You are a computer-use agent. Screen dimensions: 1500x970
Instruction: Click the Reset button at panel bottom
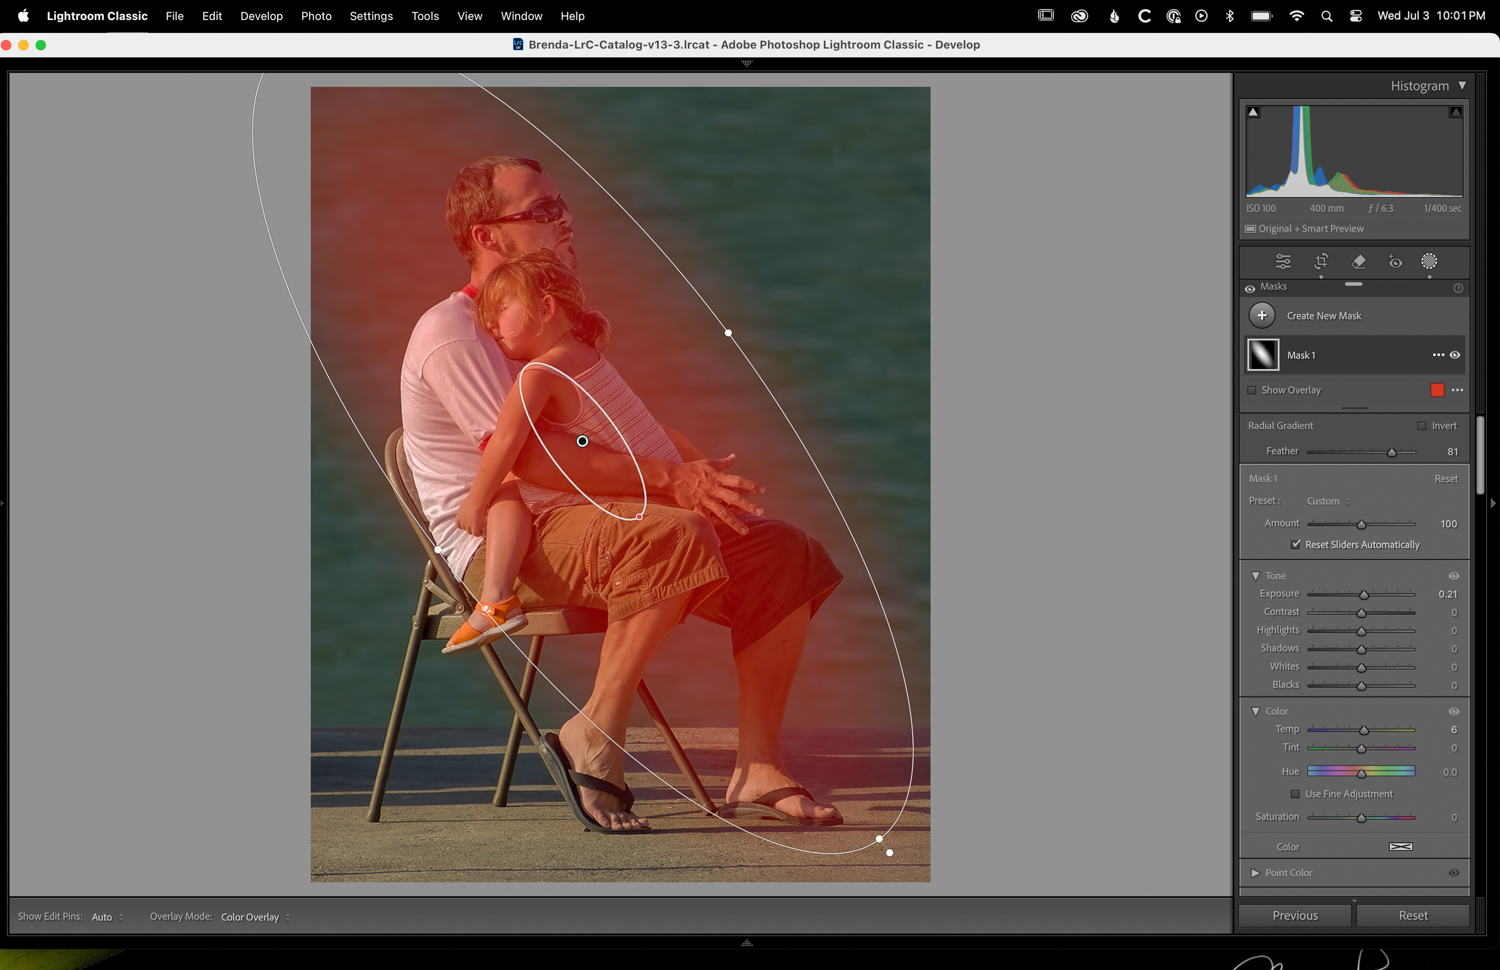(x=1413, y=916)
